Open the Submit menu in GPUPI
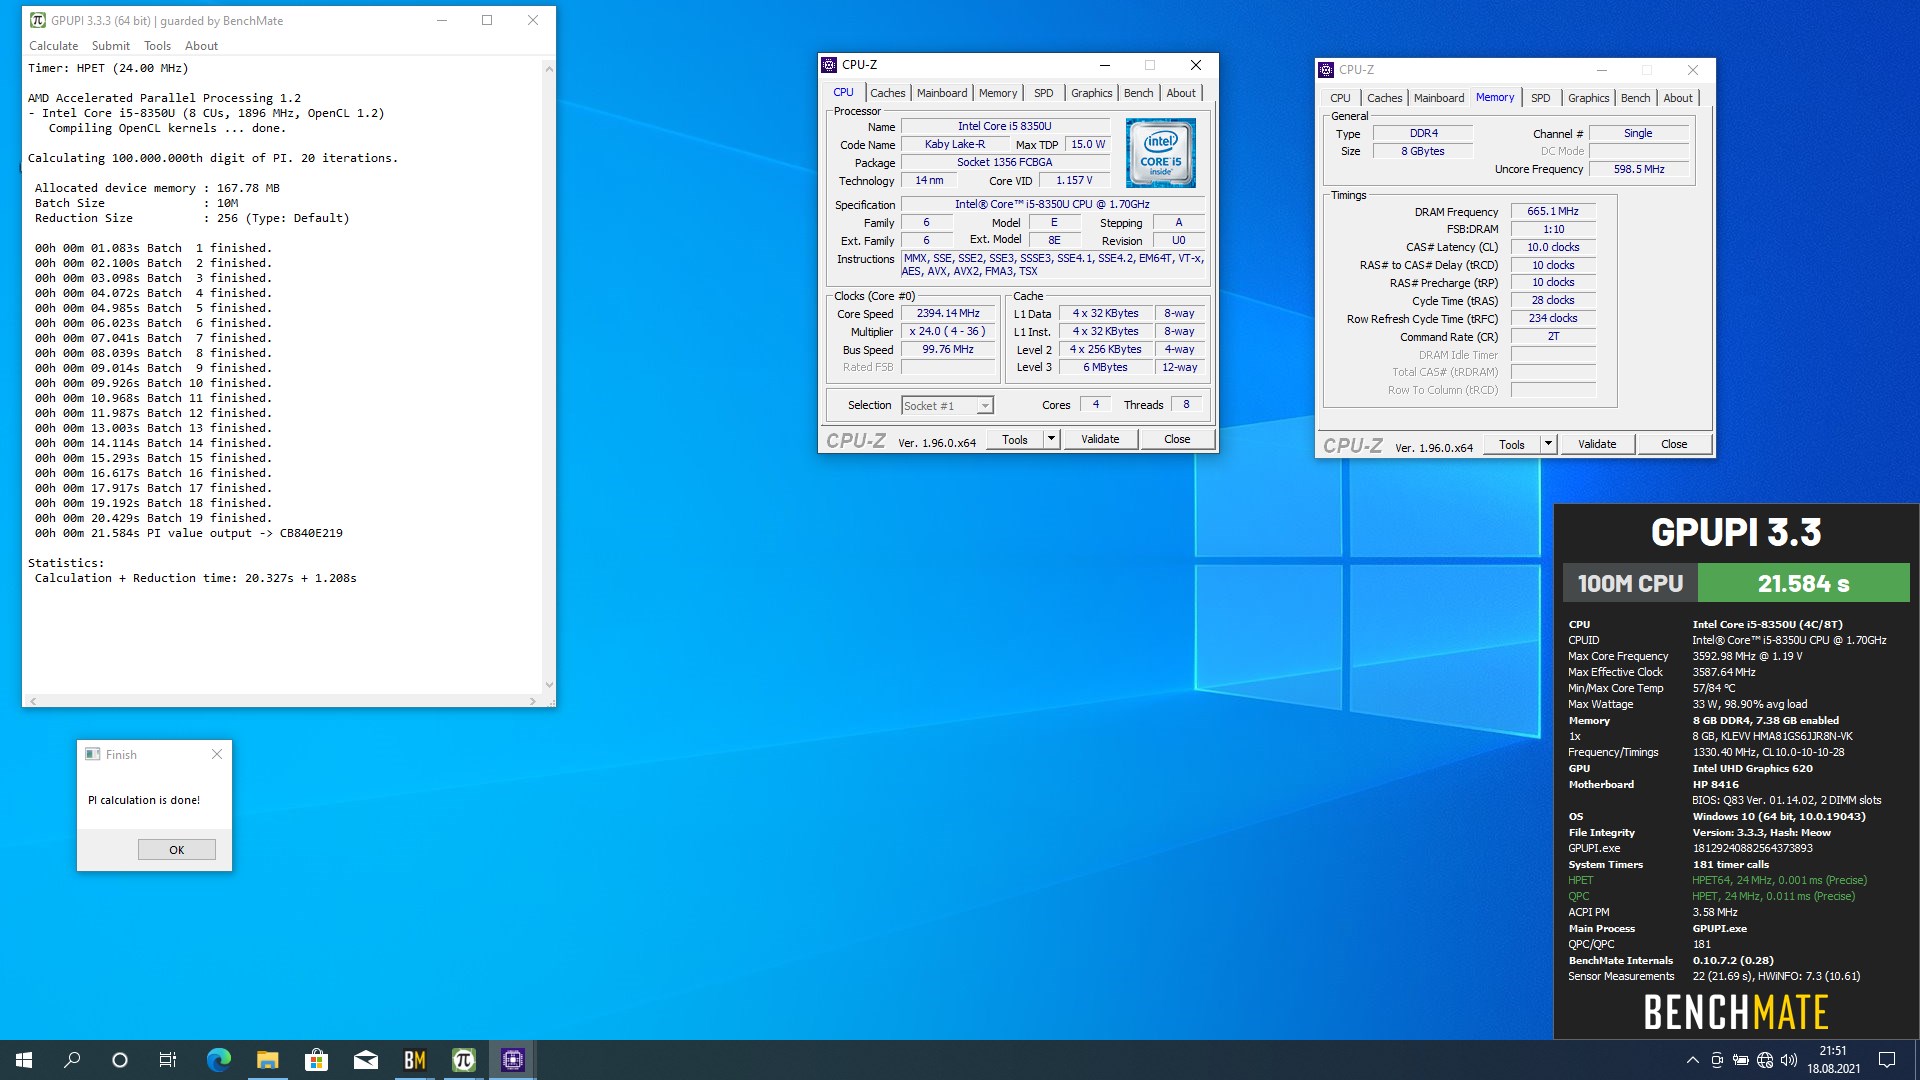 110,46
